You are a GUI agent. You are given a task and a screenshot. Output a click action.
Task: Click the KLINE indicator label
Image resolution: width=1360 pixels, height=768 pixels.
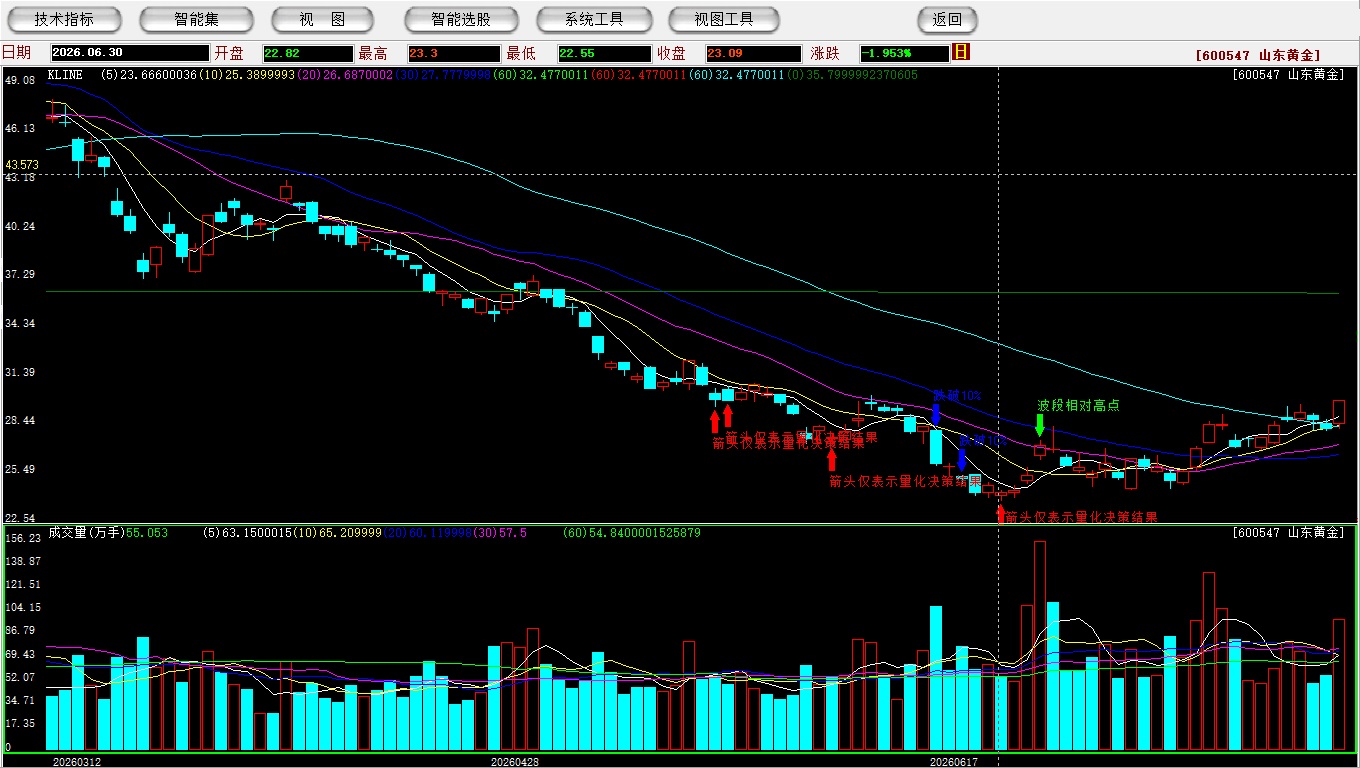(x=65, y=75)
